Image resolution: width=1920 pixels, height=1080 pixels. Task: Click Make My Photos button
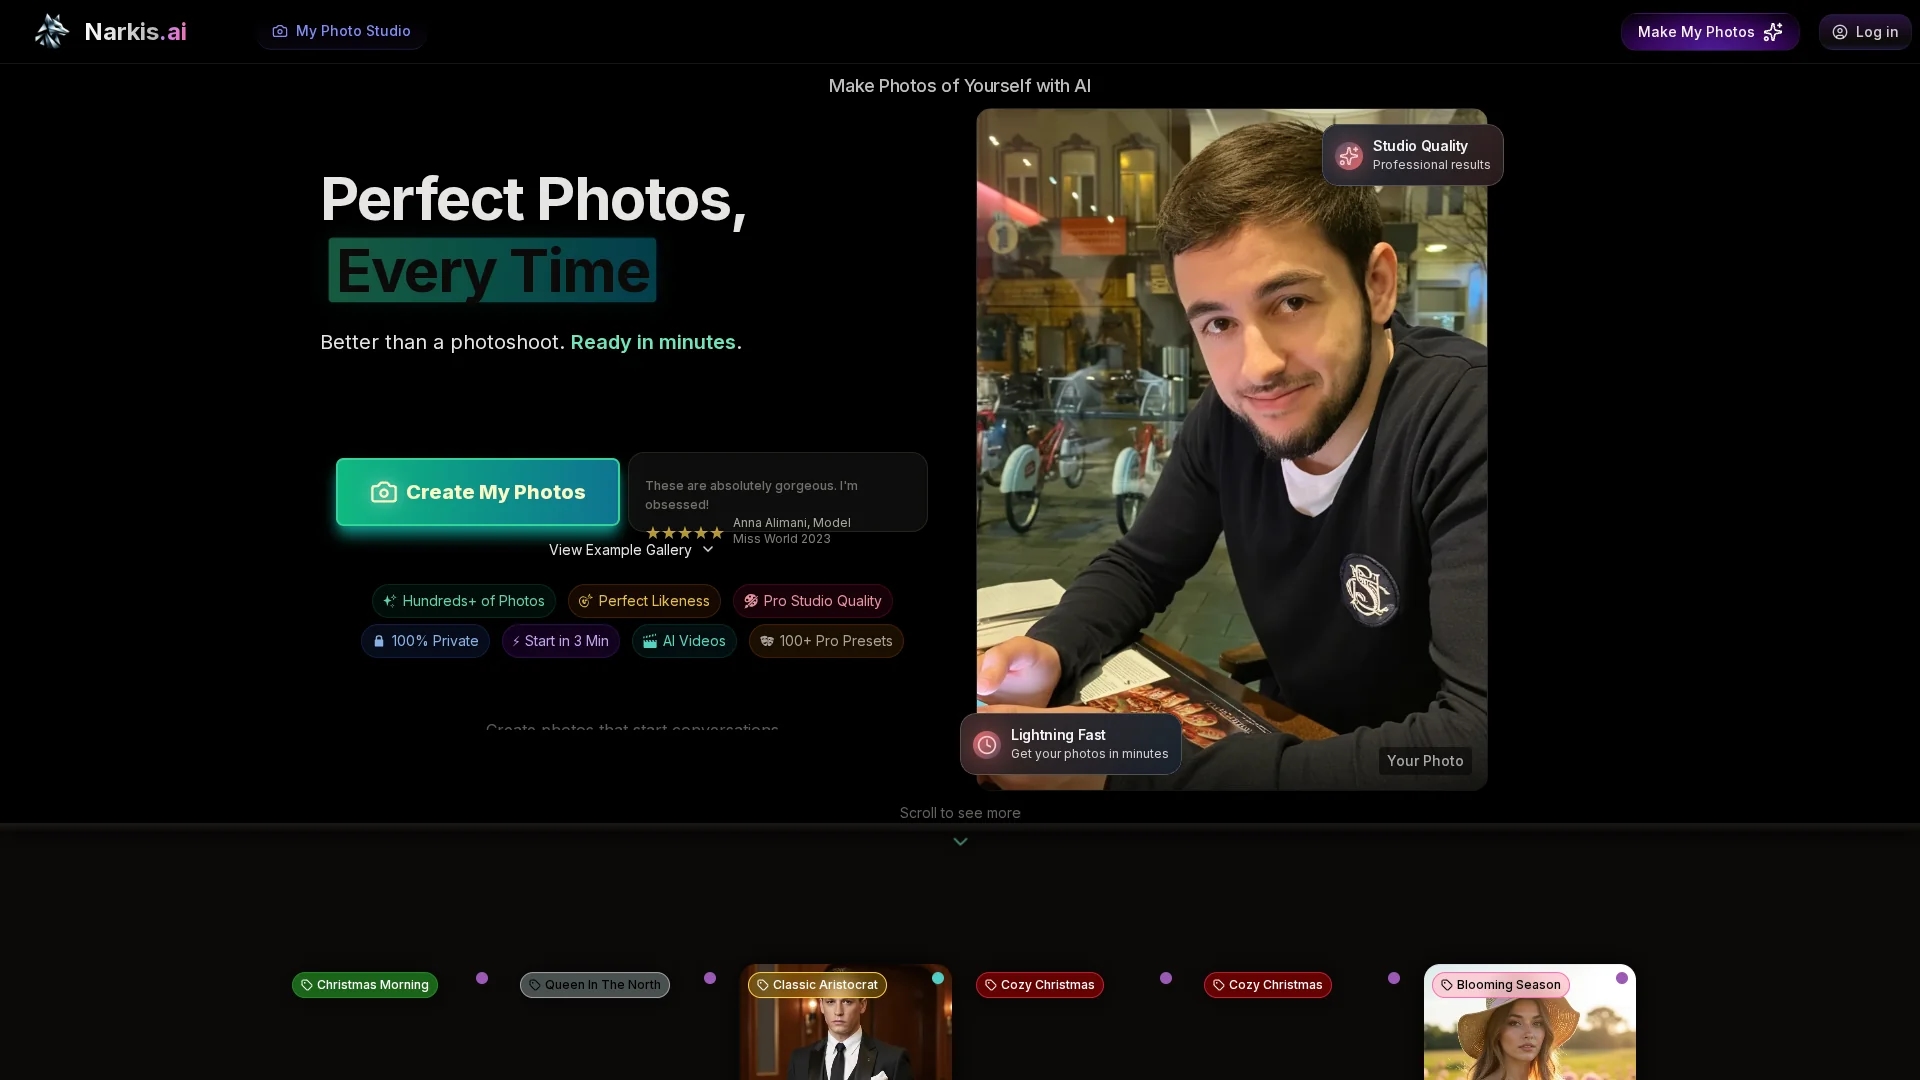tap(1710, 32)
